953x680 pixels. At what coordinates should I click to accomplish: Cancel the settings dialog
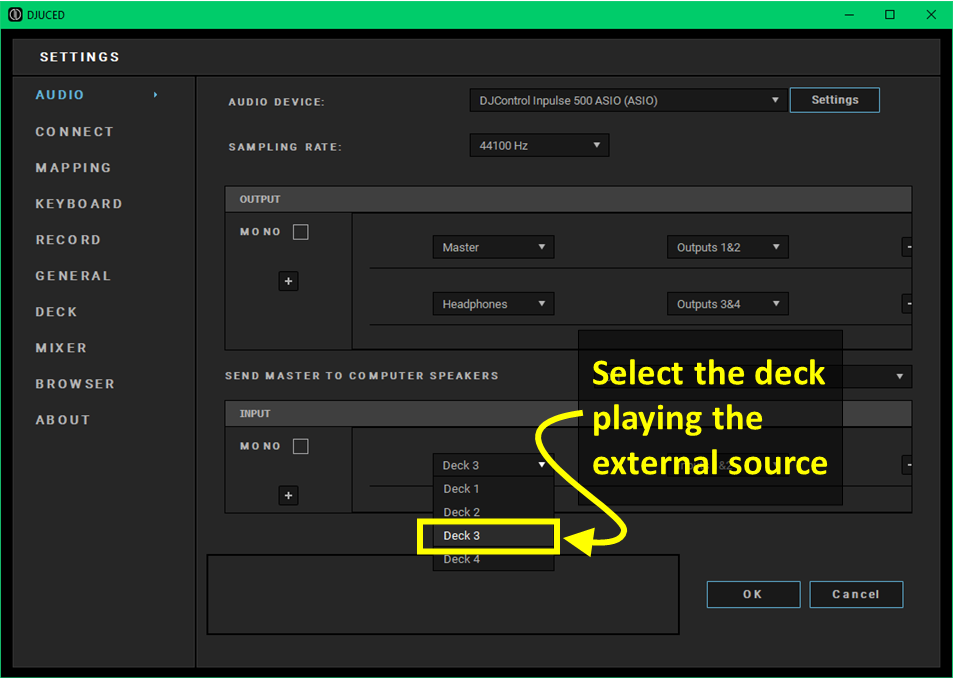(856, 594)
